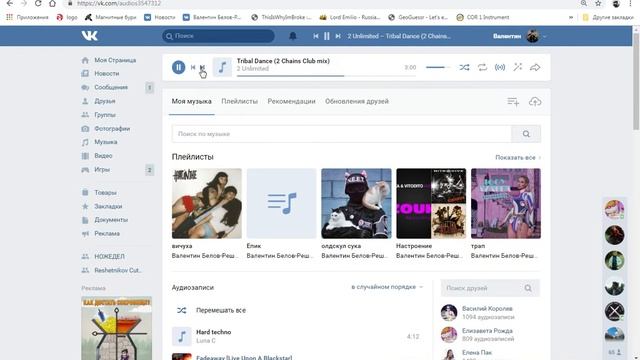Viewport: 640px width, 360px height.
Task: Toggle repeat for current track
Action: coord(482,67)
